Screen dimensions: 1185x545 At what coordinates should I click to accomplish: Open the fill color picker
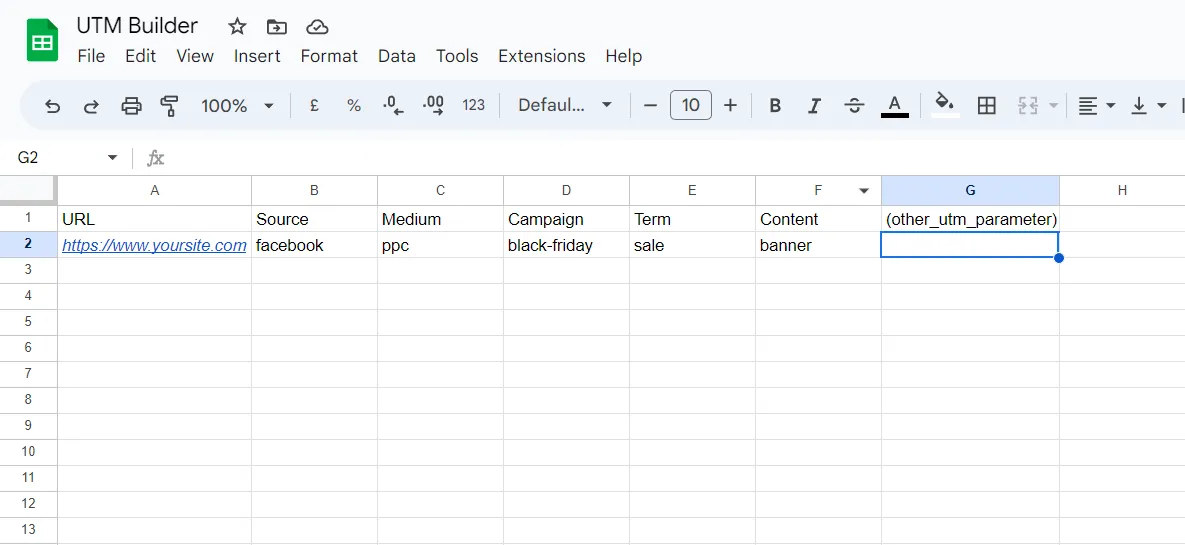[x=945, y=105]
